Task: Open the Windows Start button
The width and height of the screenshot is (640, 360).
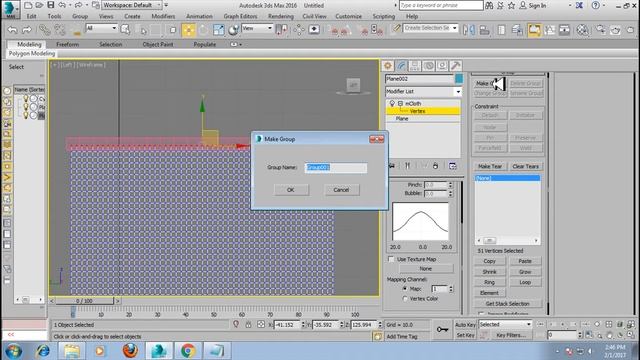Action: [x=13, y=351]
